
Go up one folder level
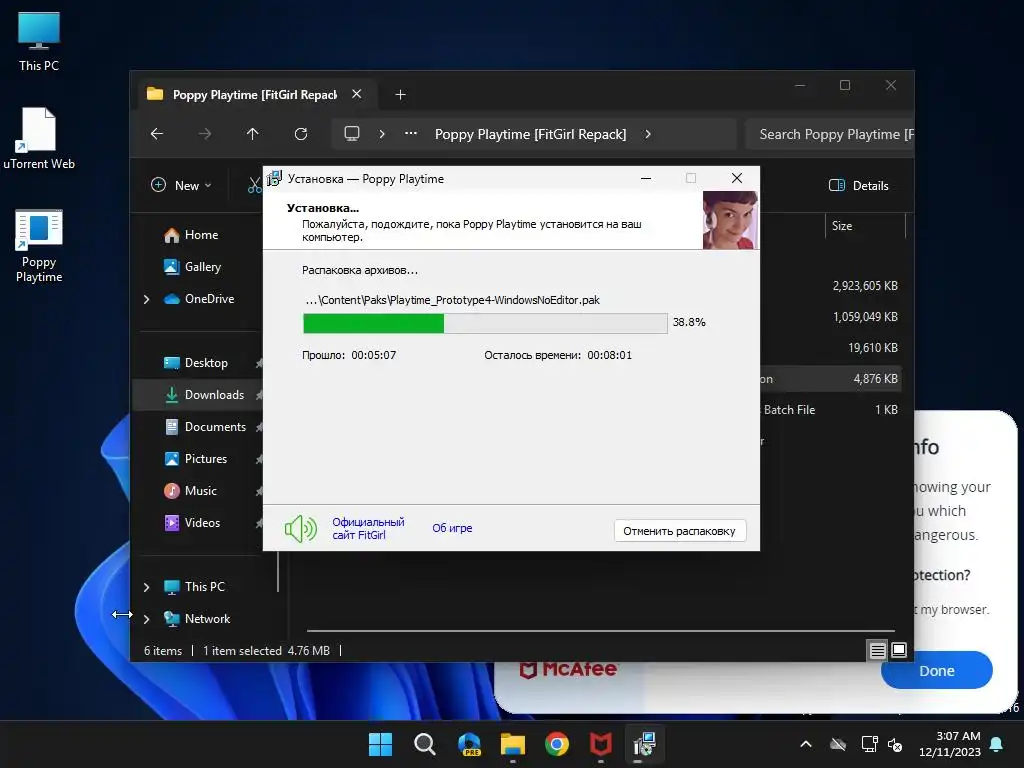click(253, 134)
